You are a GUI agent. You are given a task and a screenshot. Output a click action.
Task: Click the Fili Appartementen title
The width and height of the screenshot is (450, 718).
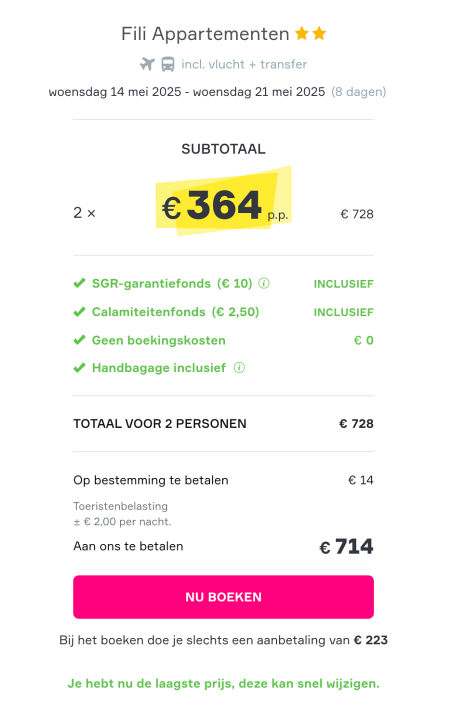205,34
